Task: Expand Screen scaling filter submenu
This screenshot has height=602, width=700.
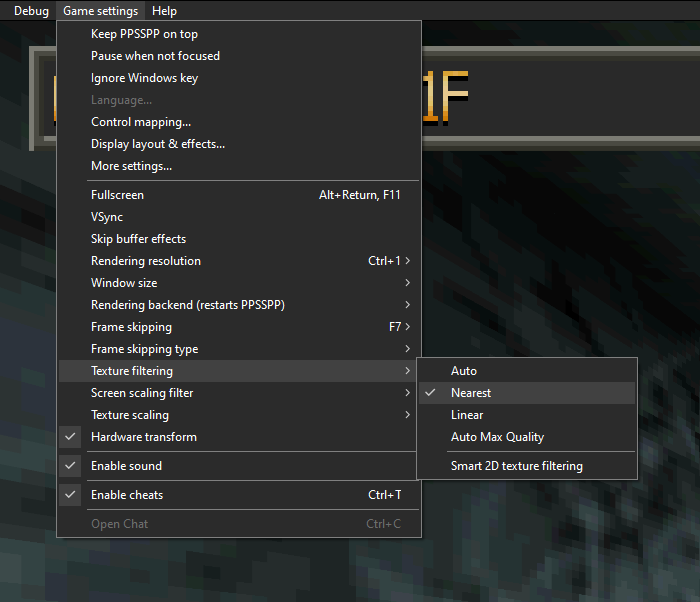Action: [x=239, y=393]
